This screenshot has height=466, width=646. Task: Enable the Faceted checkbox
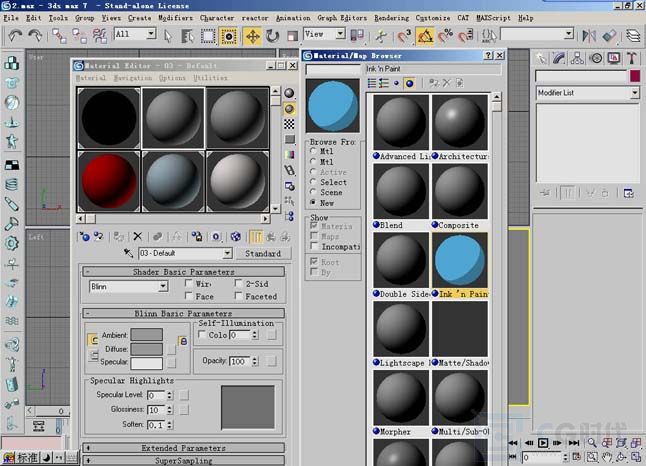tap(239, 296)
